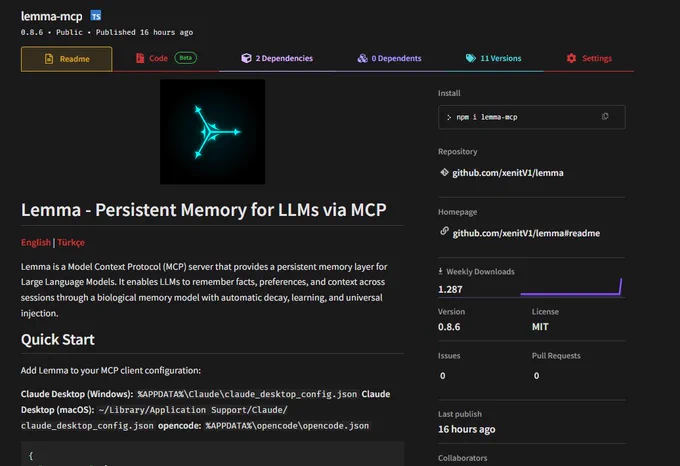The width and height of the screenshot is (680, 466).
Task: Click the Dependencies cube icon
Action: 246,58
